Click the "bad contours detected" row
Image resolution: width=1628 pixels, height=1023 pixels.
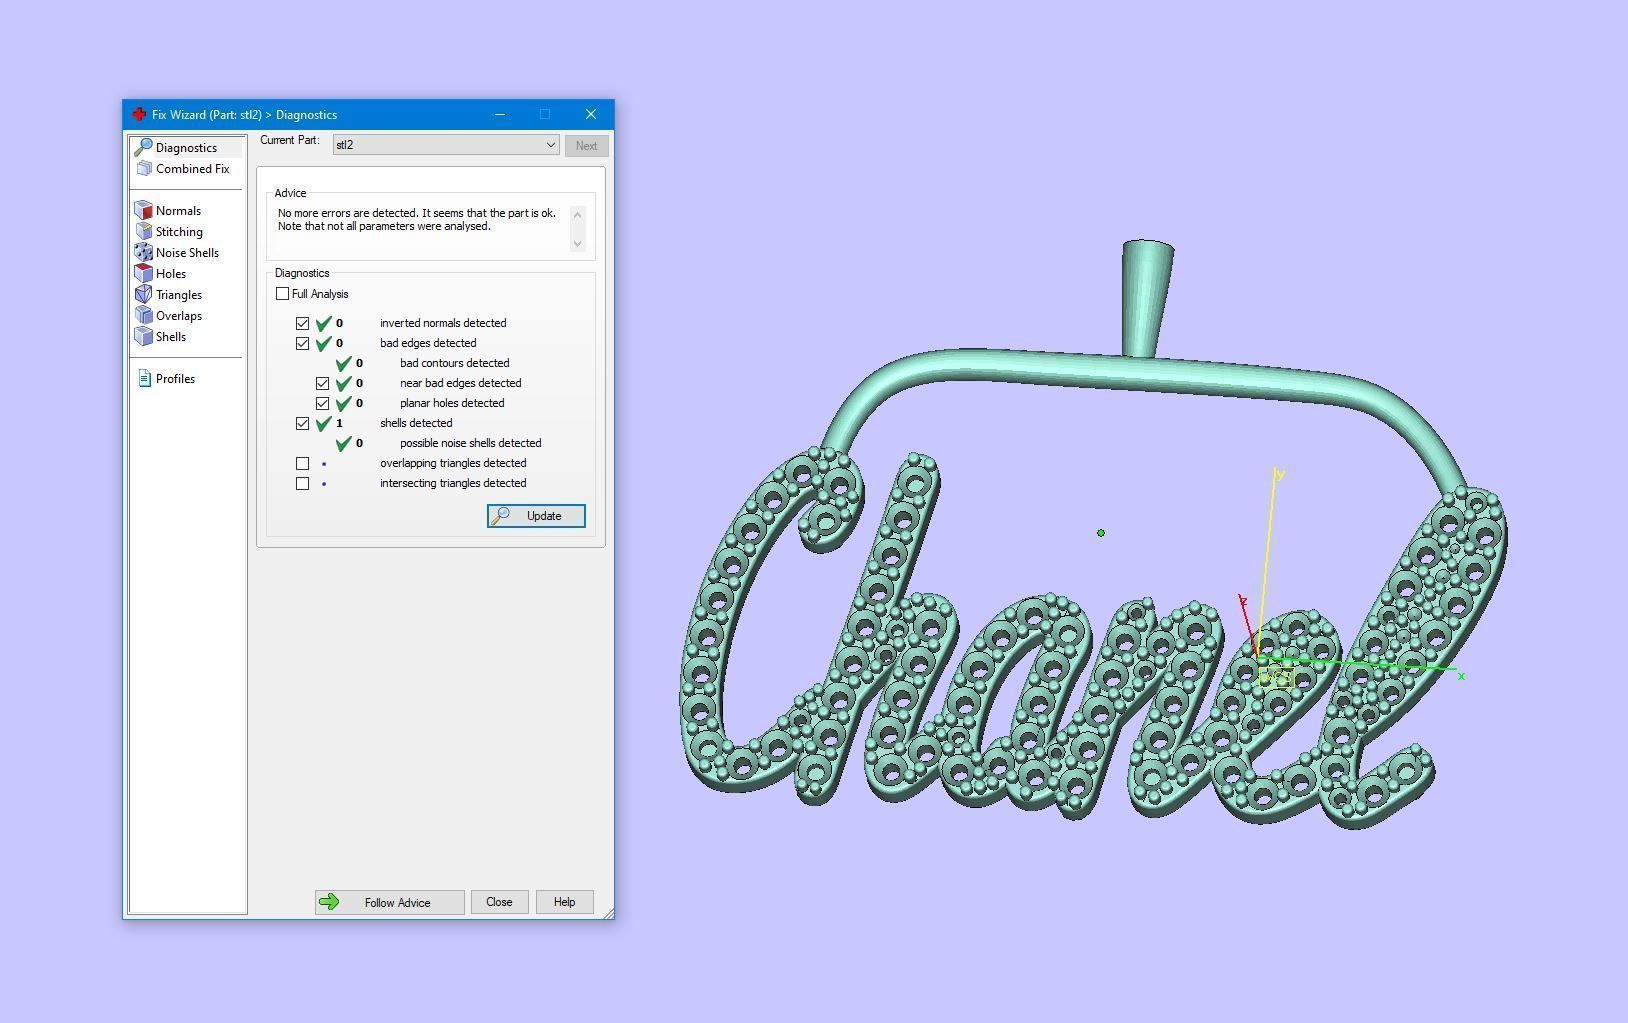(423, 364)
